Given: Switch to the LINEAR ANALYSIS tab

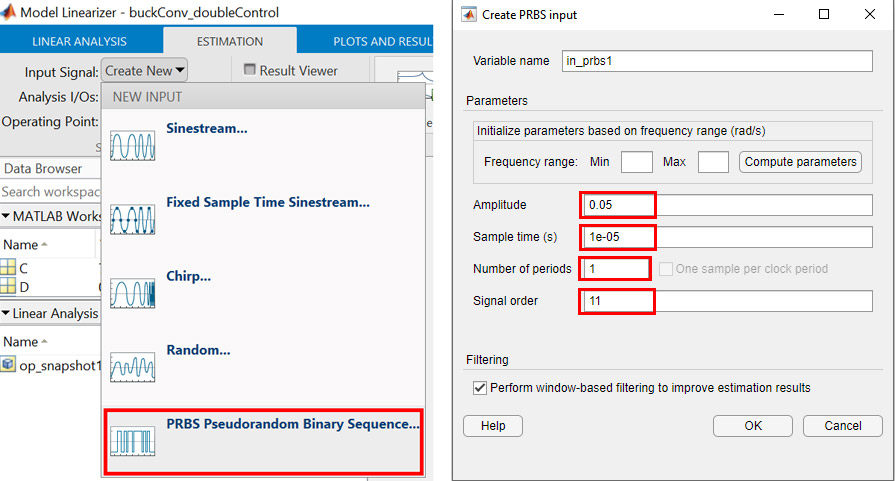Looking at the screenshot, I should (x=80, y=42).
